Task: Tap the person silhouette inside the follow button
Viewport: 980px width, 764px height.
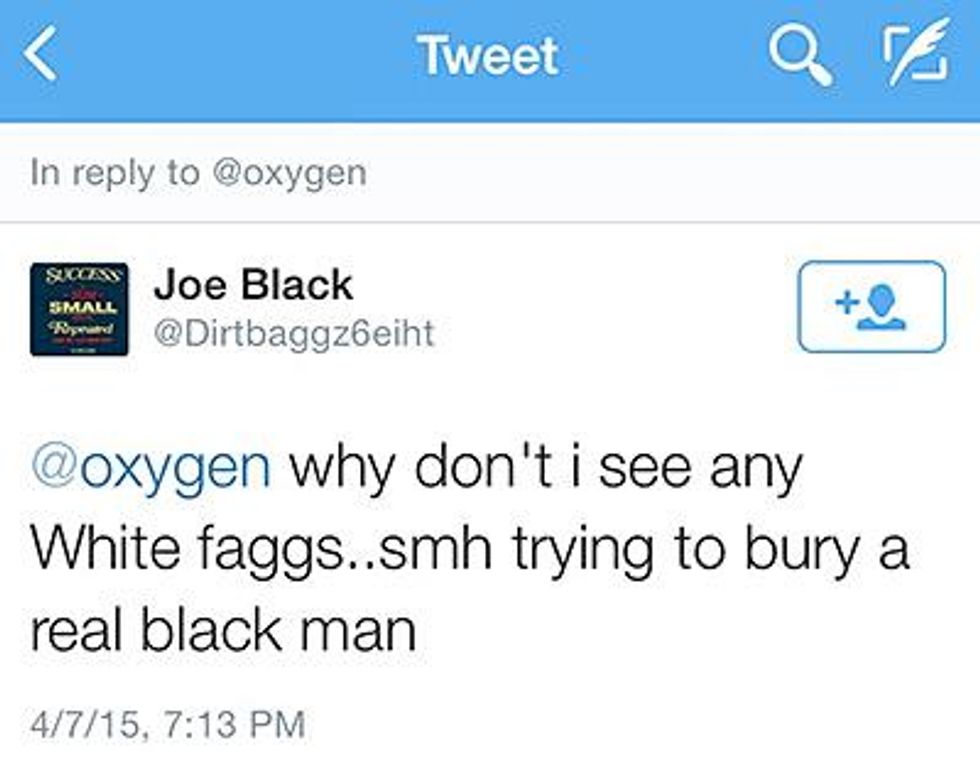Action: pyautogui.click(x=881, y=307)
